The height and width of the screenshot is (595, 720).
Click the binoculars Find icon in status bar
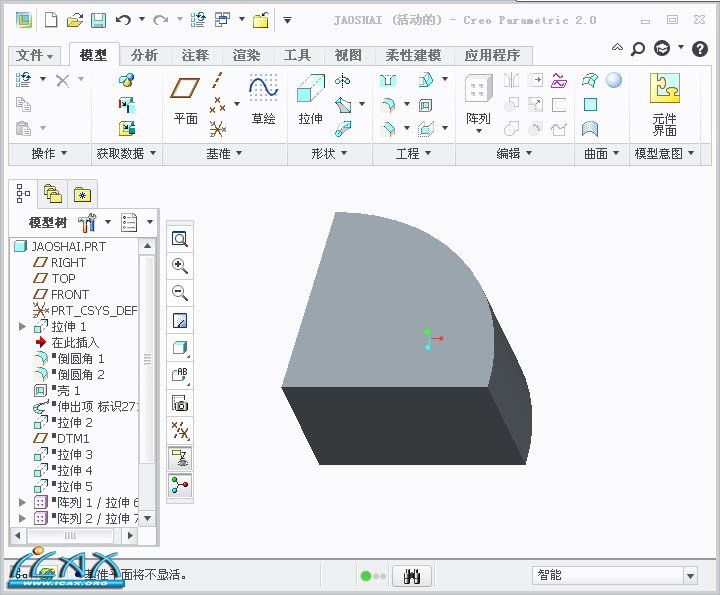coord(411,576)
